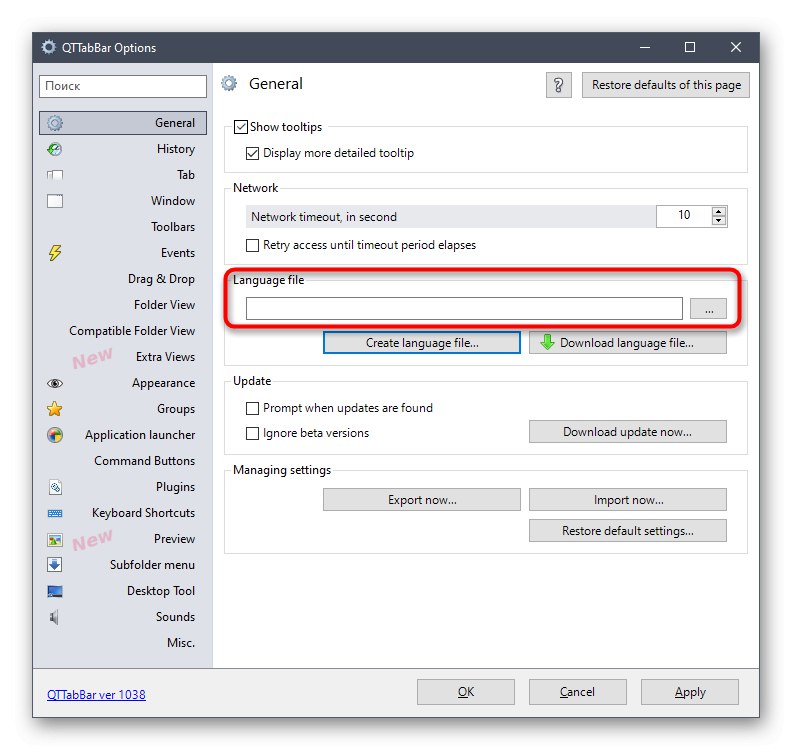Image resolution: width=792 pixels, height=750 pixels.
Task: Decrease network timeout with down arrow
Action: [x=719, y=221]
